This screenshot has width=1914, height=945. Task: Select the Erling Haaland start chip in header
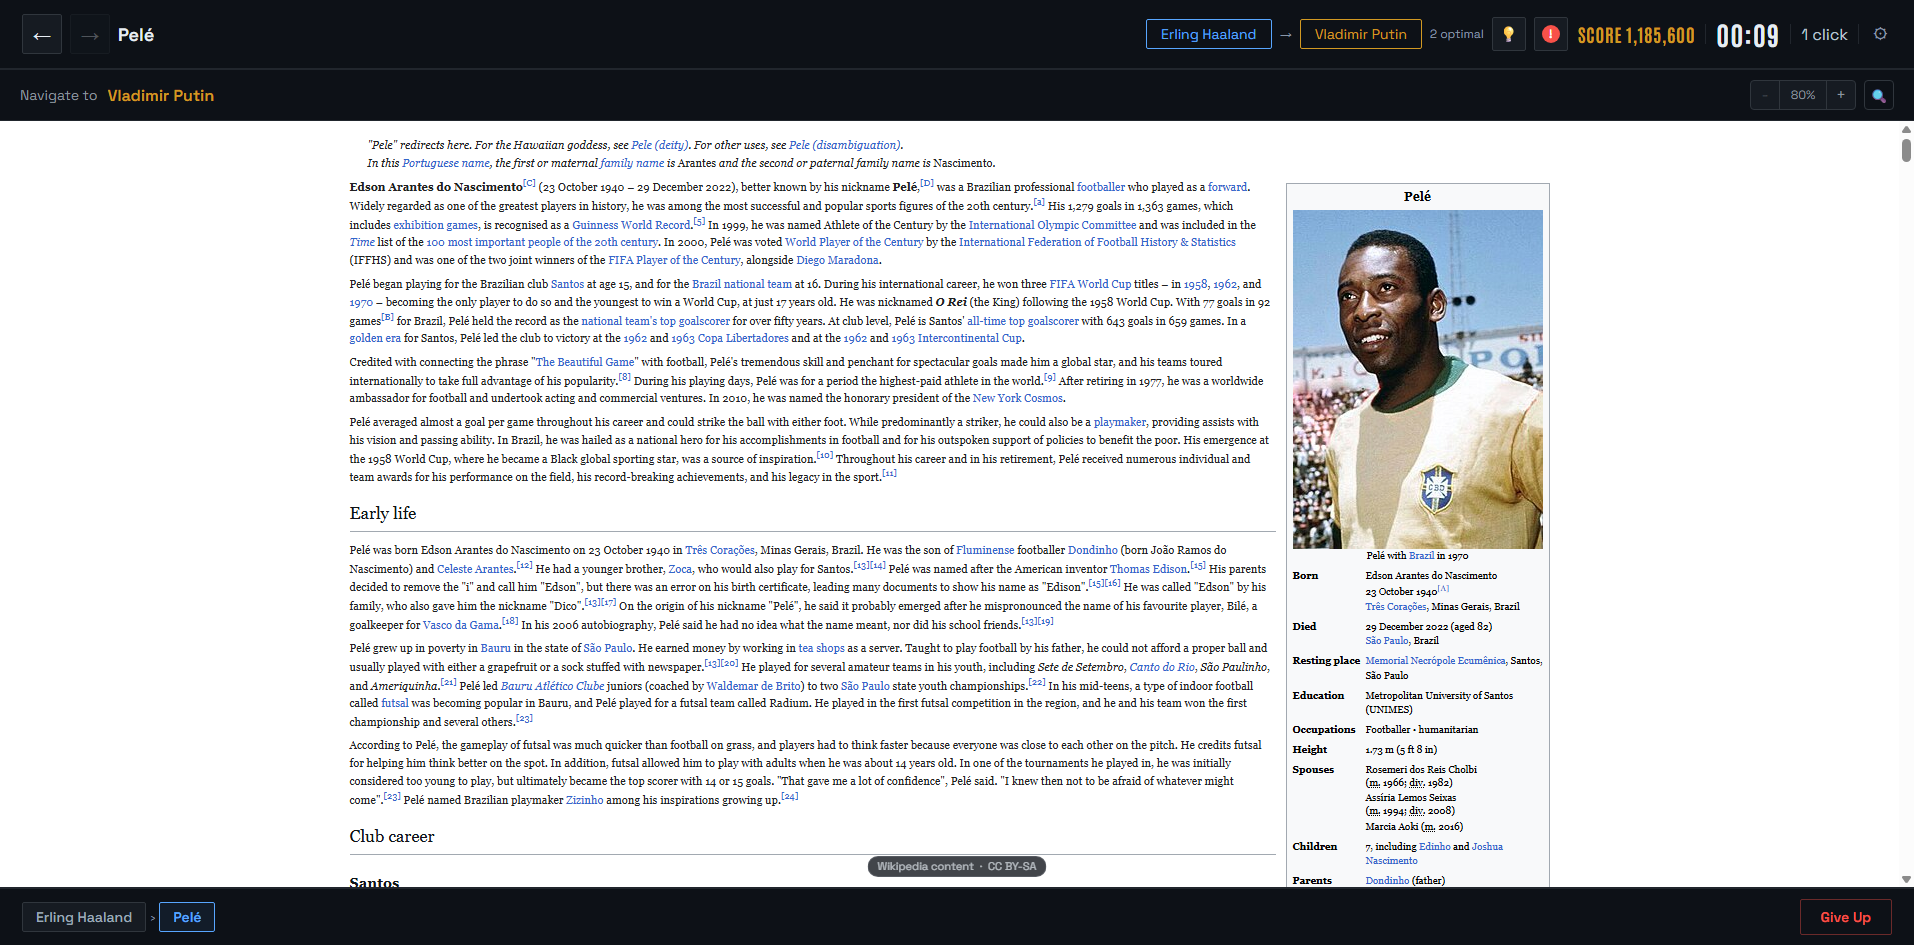tap(1208, 34)
